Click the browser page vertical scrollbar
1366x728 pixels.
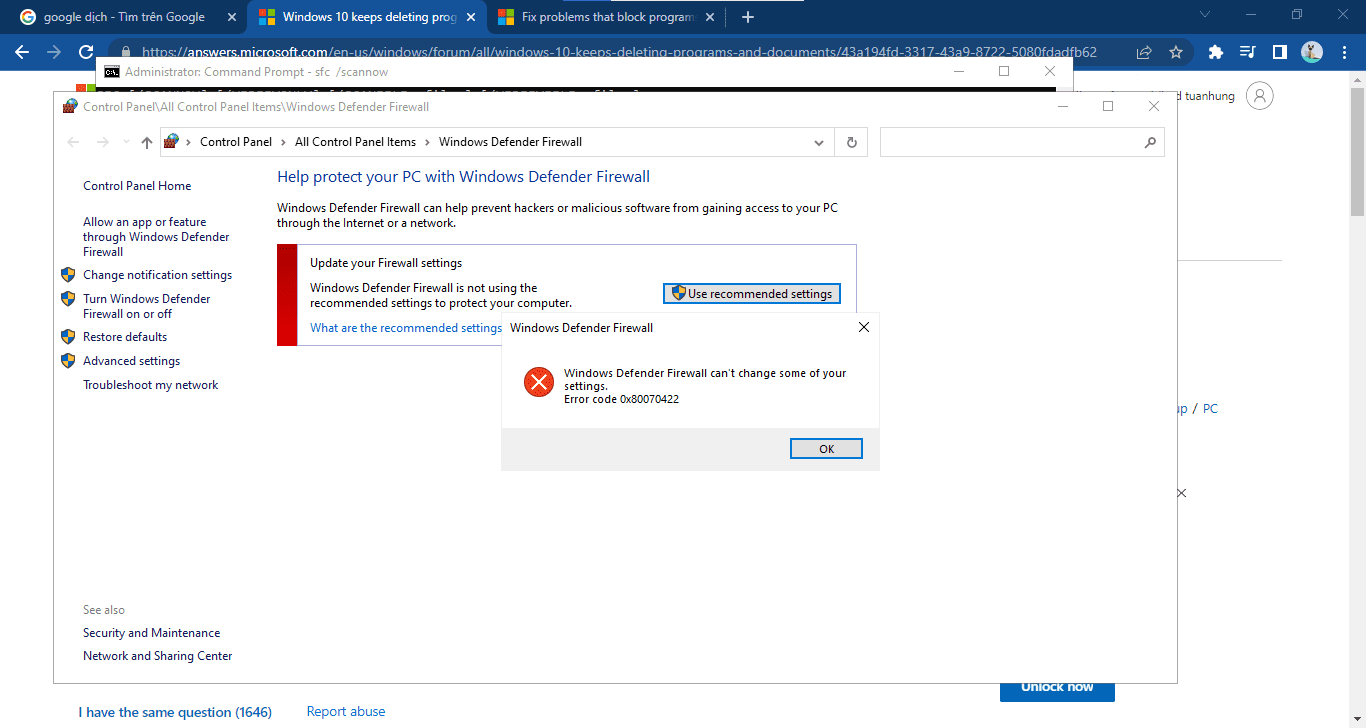tap(1358, 150)
